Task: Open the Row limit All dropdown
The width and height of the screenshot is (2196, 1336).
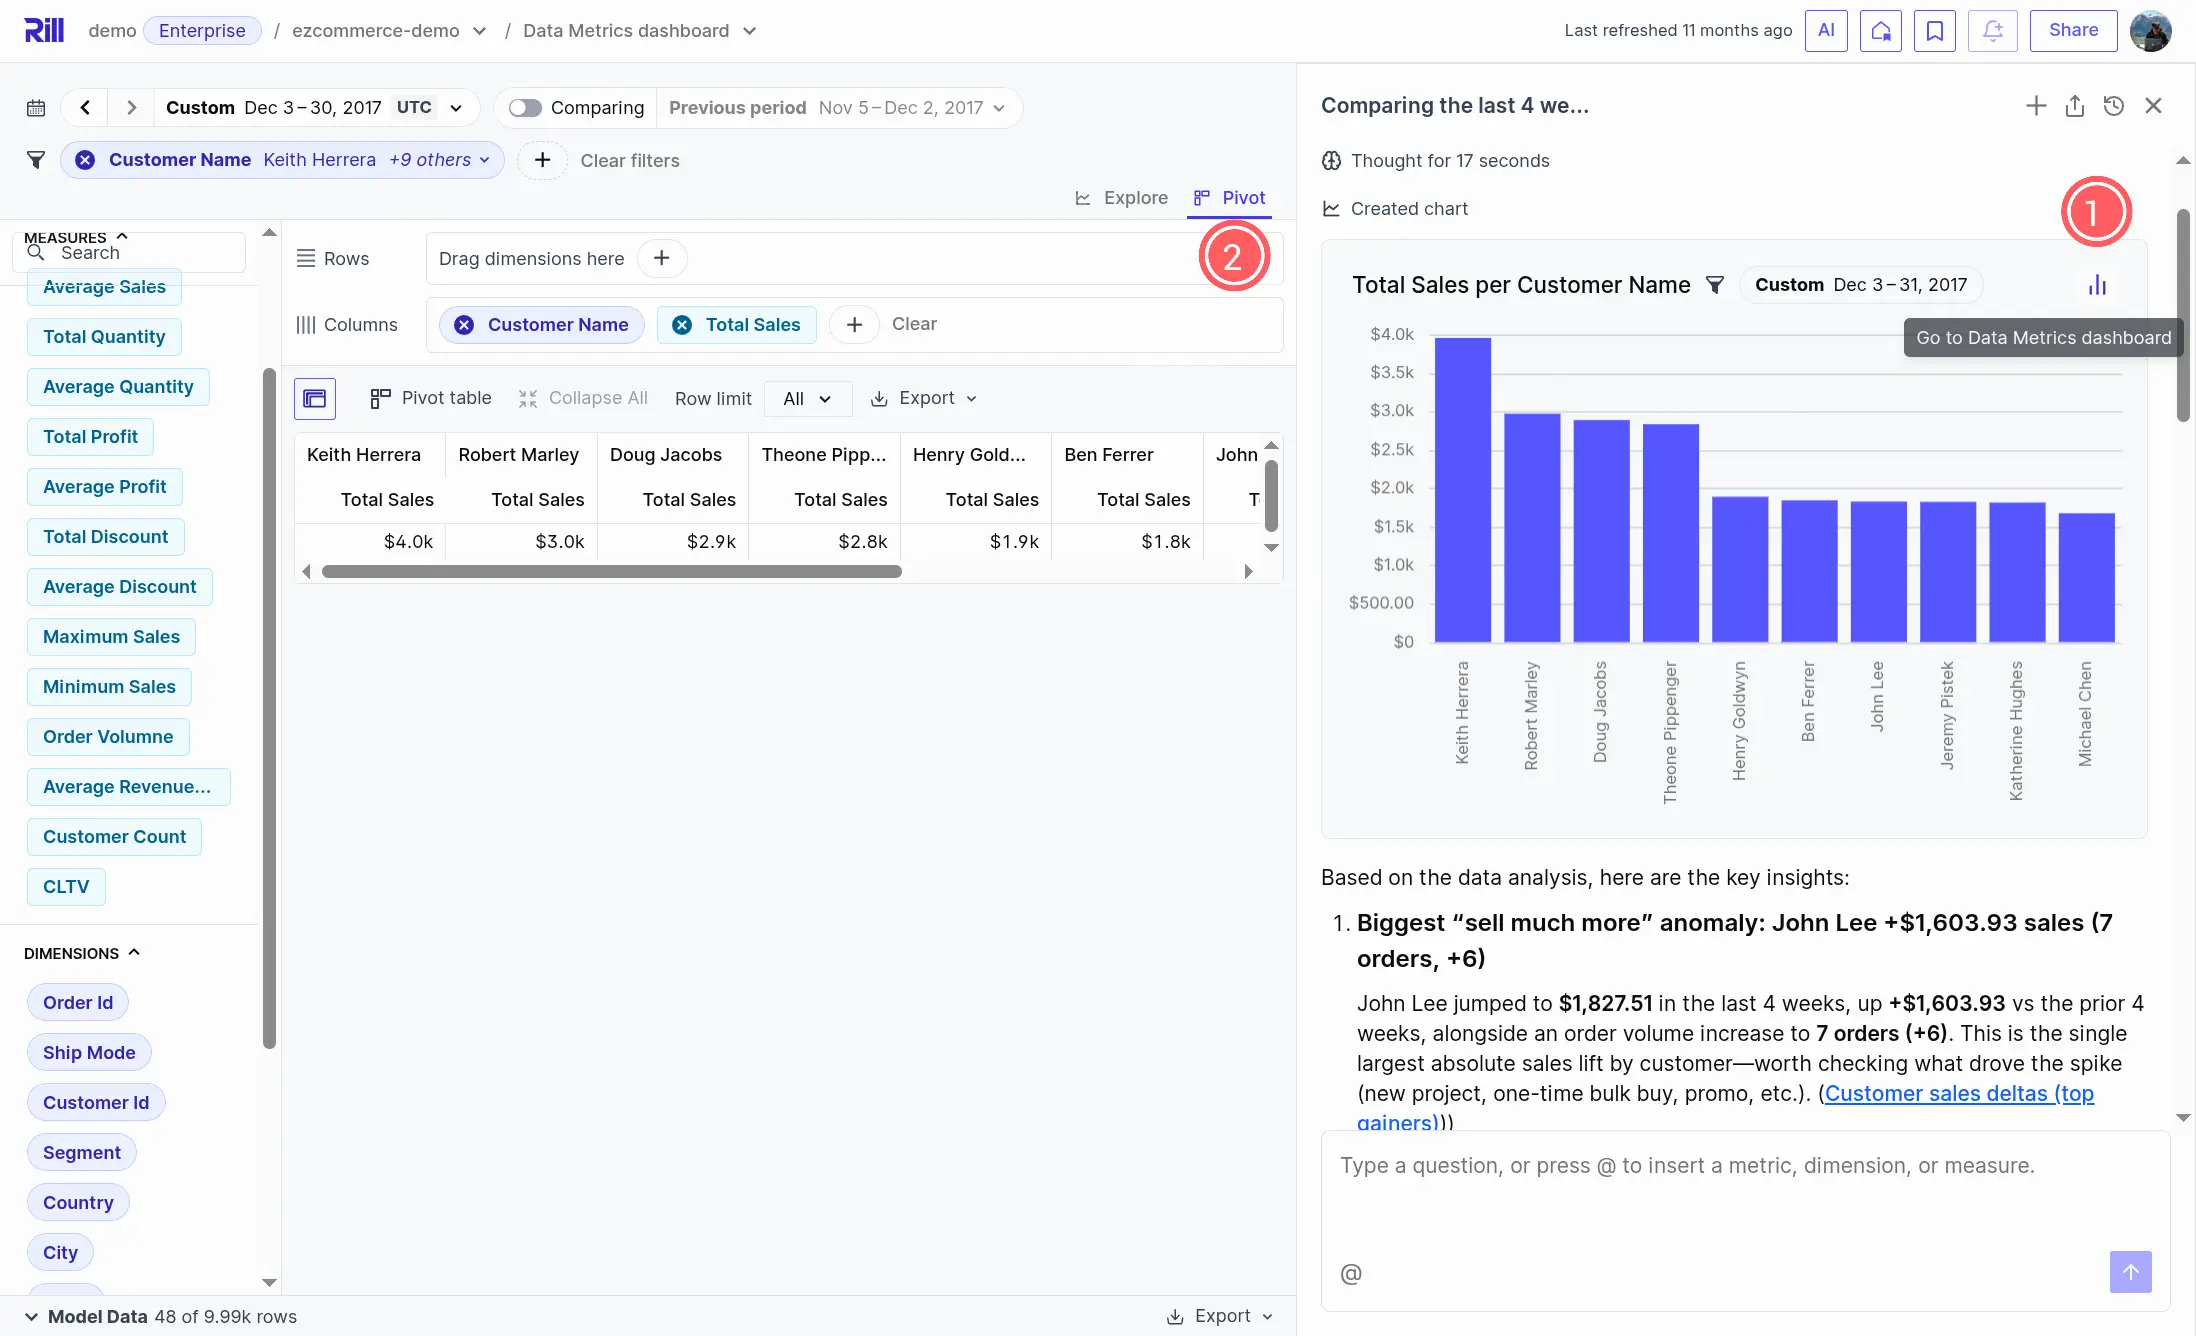Action: (807, 399)
